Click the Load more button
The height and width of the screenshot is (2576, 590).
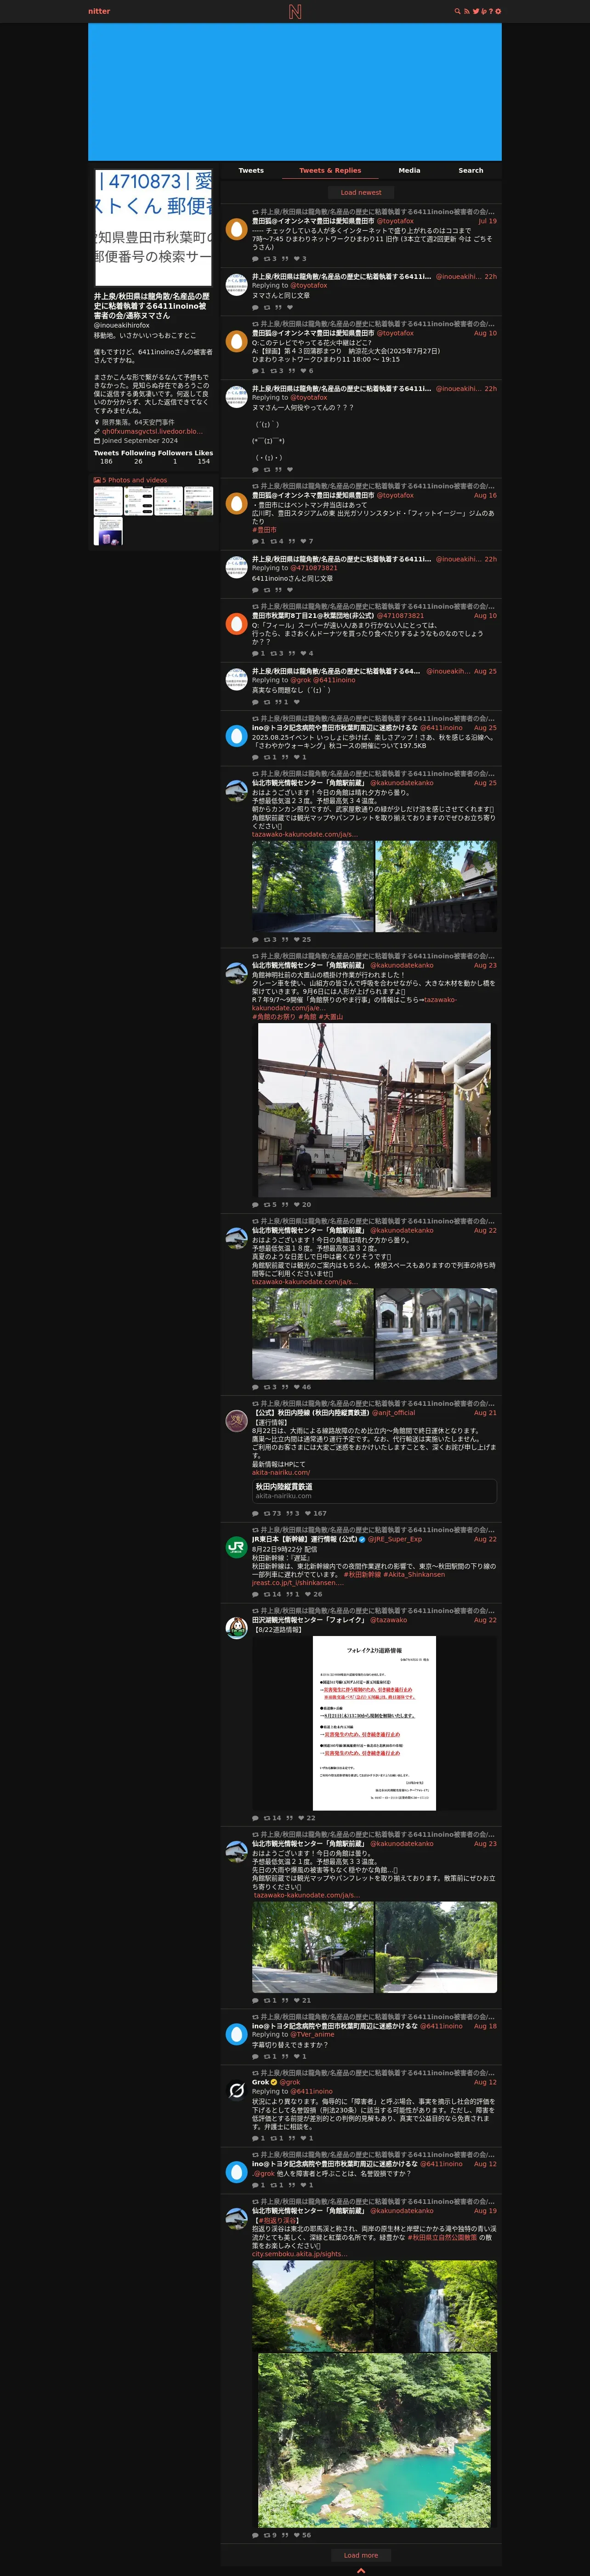click(361, 2555)
